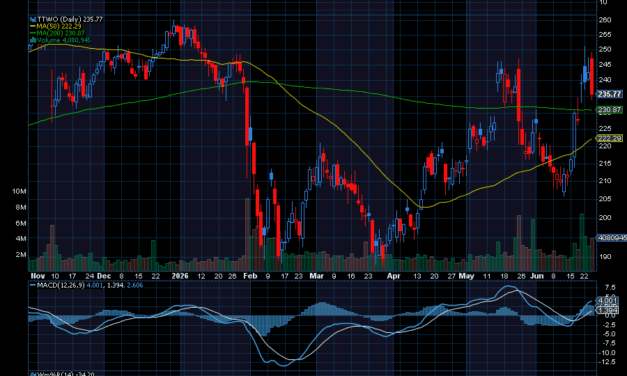Click the 250 price level on axis
Viewport: 627px width, 376px height.
coord(605,49)
